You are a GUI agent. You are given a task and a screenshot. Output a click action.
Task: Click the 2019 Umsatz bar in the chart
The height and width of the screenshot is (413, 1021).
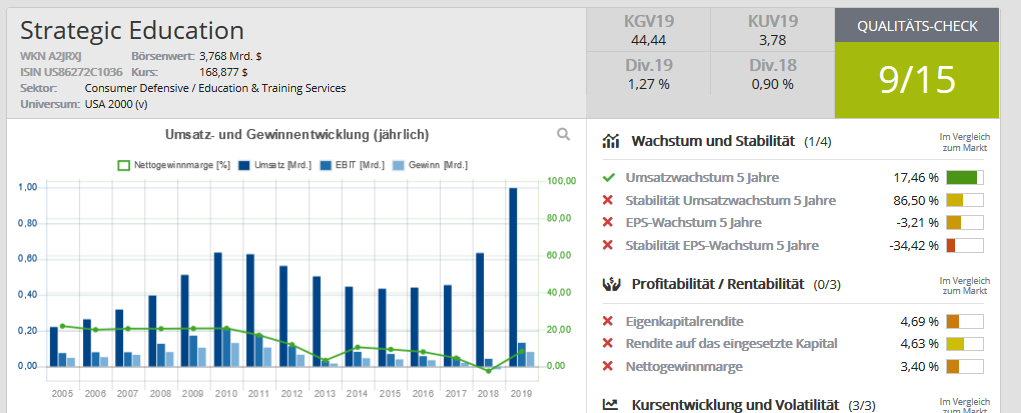coord(513,277)
